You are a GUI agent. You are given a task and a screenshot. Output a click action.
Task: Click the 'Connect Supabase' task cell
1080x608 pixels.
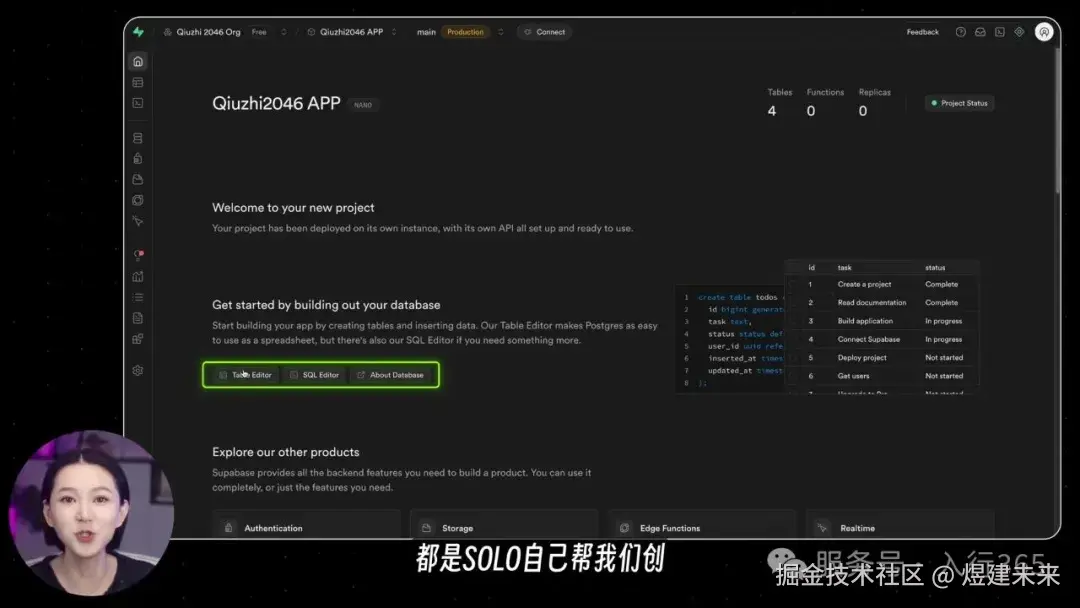tap(869, 339)
